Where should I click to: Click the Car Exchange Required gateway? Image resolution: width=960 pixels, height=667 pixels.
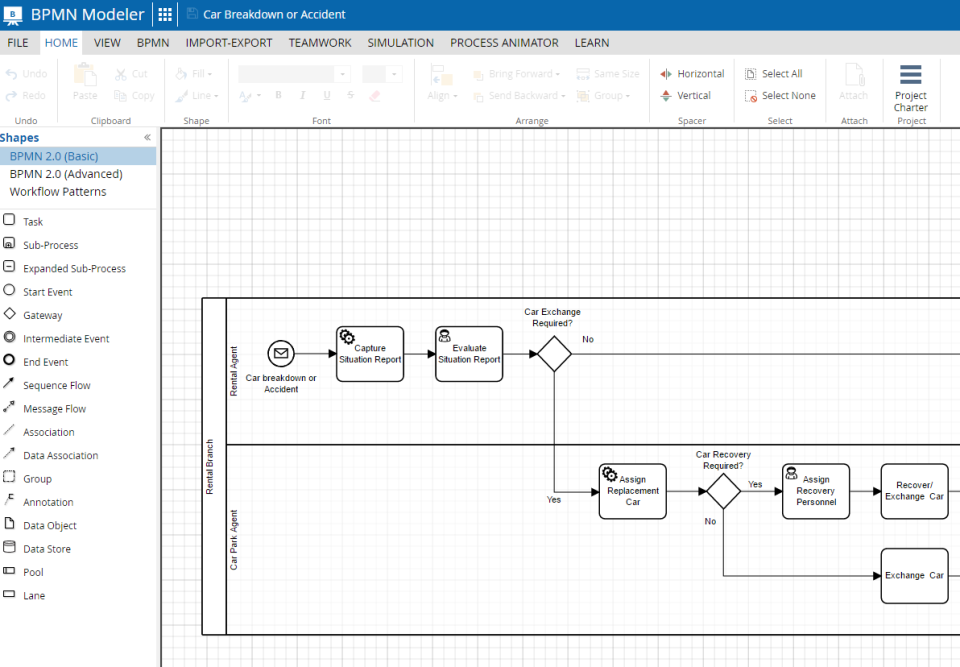click(554, 353)
